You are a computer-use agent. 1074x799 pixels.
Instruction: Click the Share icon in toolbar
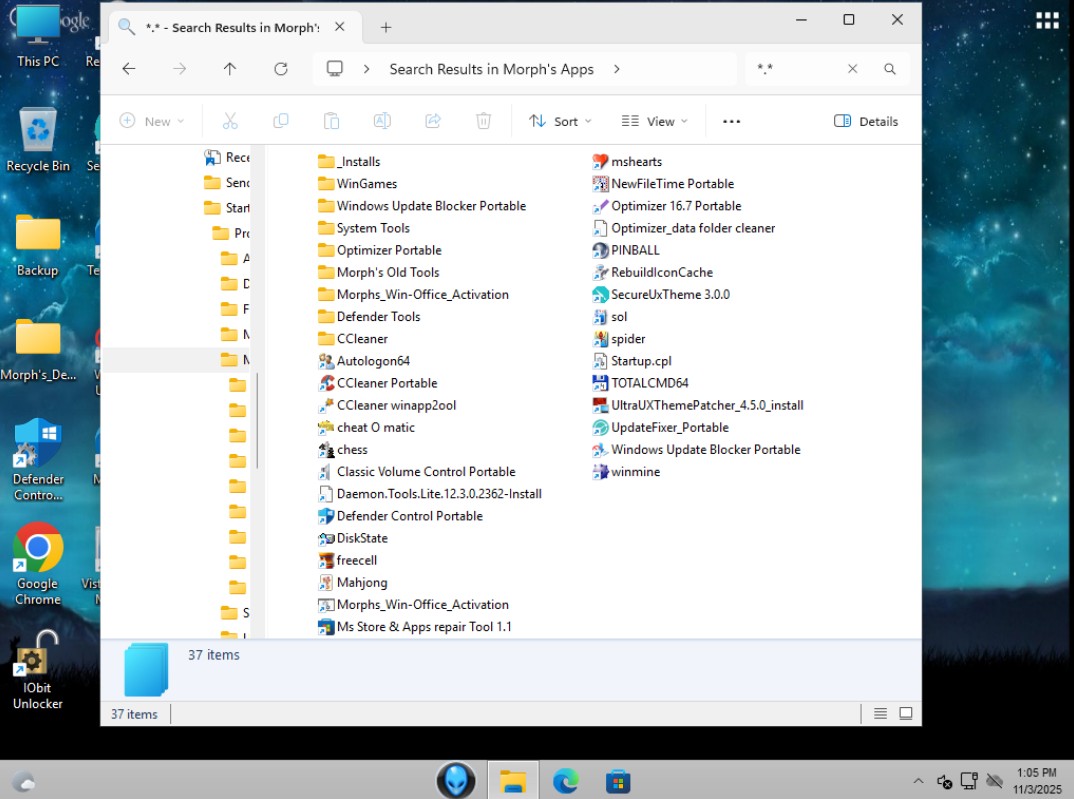433,121
